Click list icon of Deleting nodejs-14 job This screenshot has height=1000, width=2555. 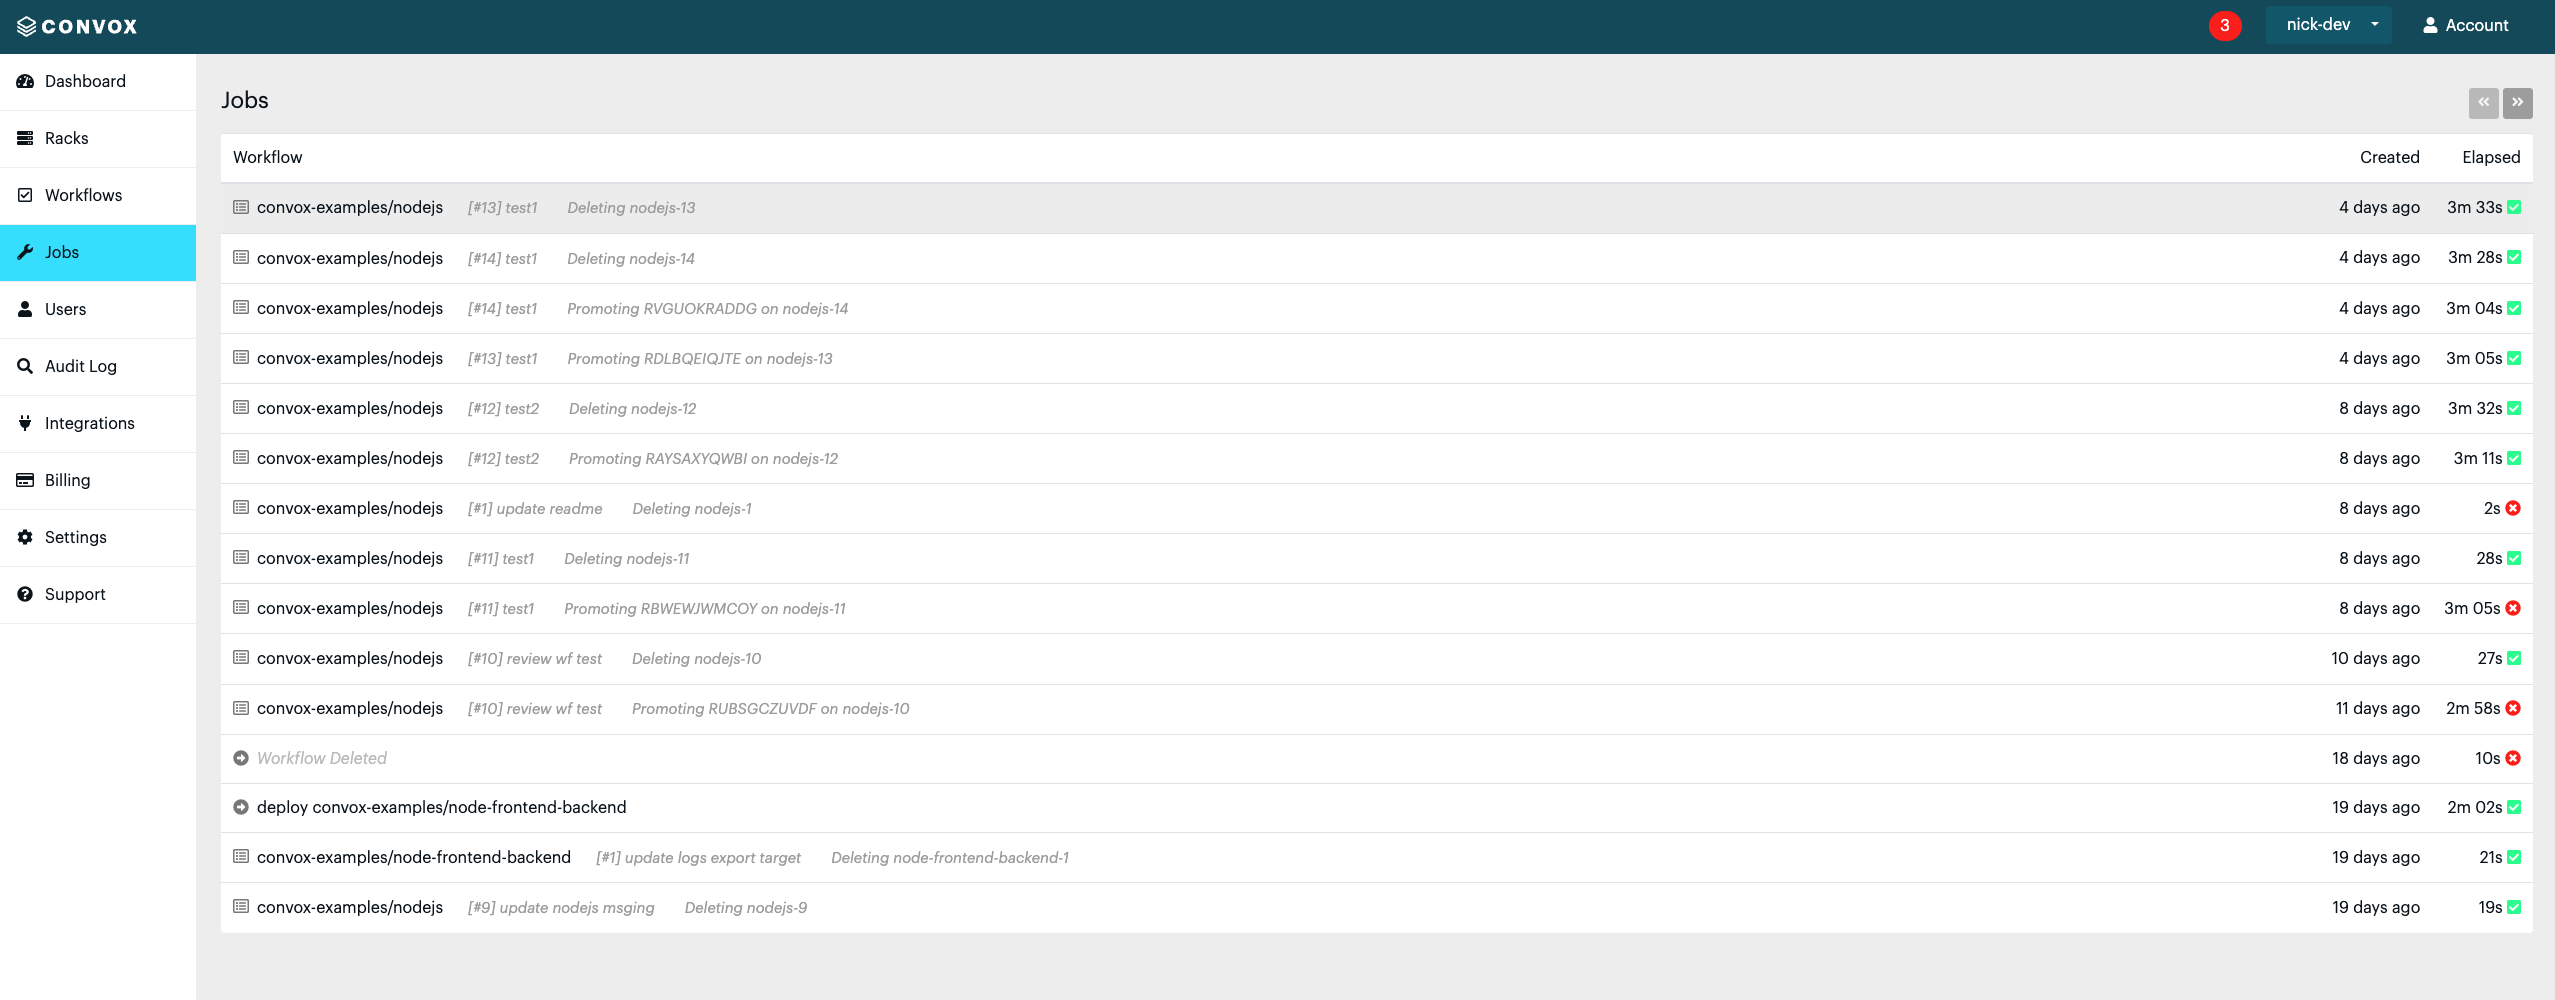click(x=241, y=258)
